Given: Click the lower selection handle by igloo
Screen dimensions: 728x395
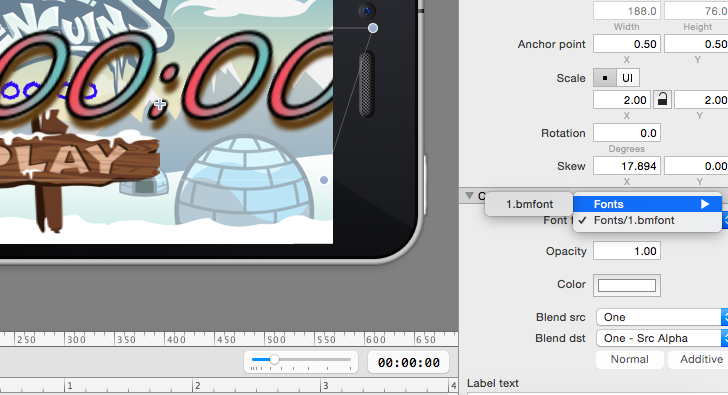Looking at the screenshot, I should pos(324,180).
